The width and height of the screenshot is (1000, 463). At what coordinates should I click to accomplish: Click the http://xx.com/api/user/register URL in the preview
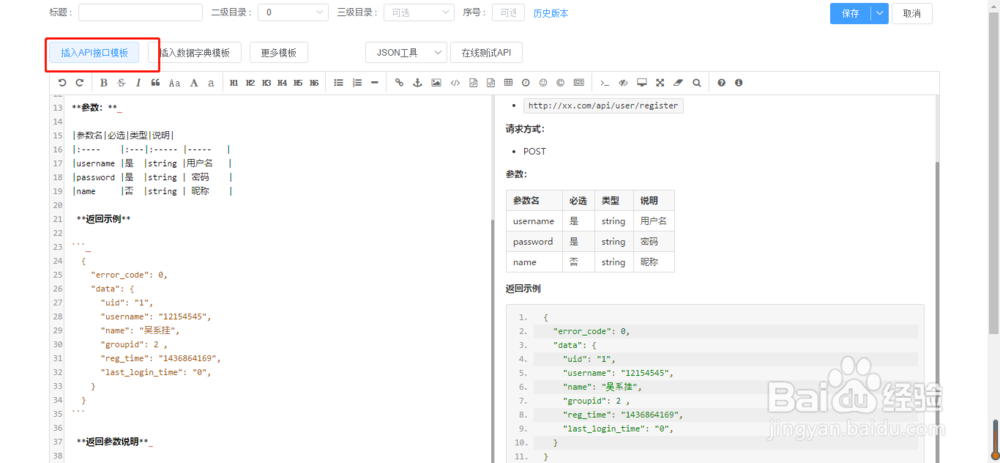pos(603,106)
